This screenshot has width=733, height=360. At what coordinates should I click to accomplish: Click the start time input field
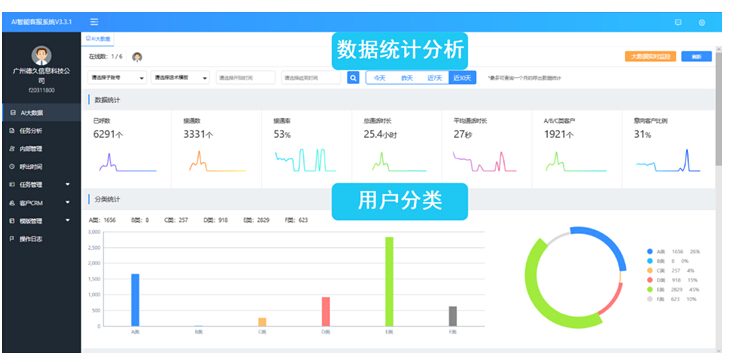pyautogui.click(x=245, y=78)
